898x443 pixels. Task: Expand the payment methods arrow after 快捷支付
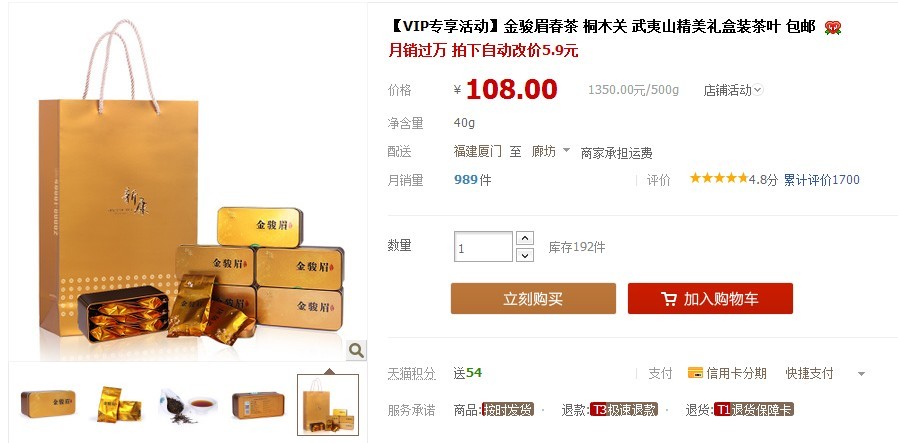coord(861,374)
